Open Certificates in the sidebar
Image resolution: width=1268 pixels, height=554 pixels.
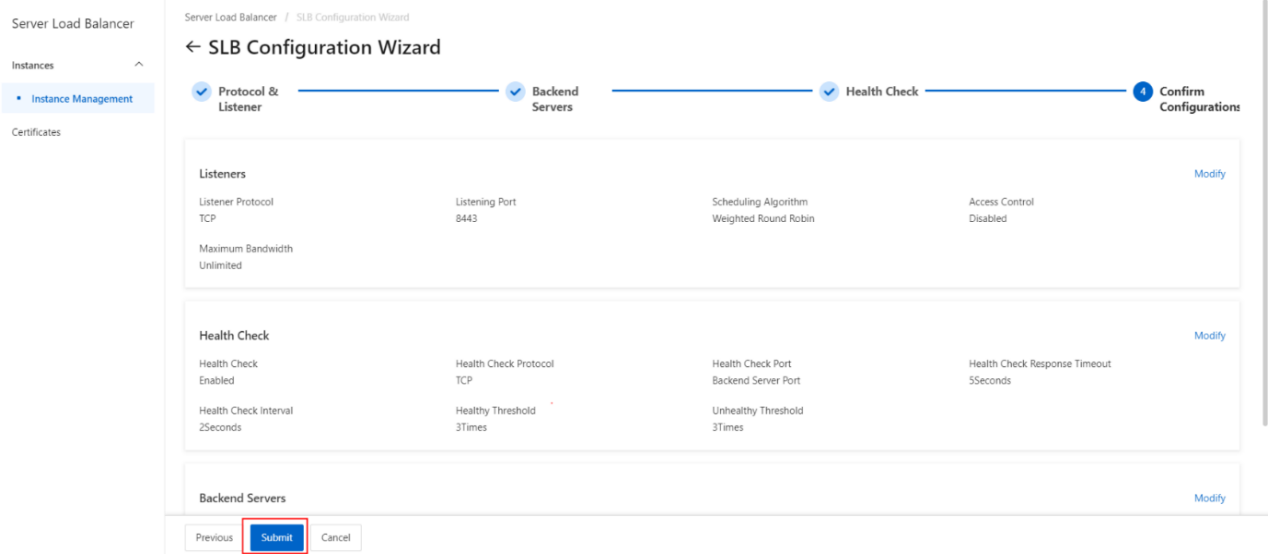click(36, 132)
